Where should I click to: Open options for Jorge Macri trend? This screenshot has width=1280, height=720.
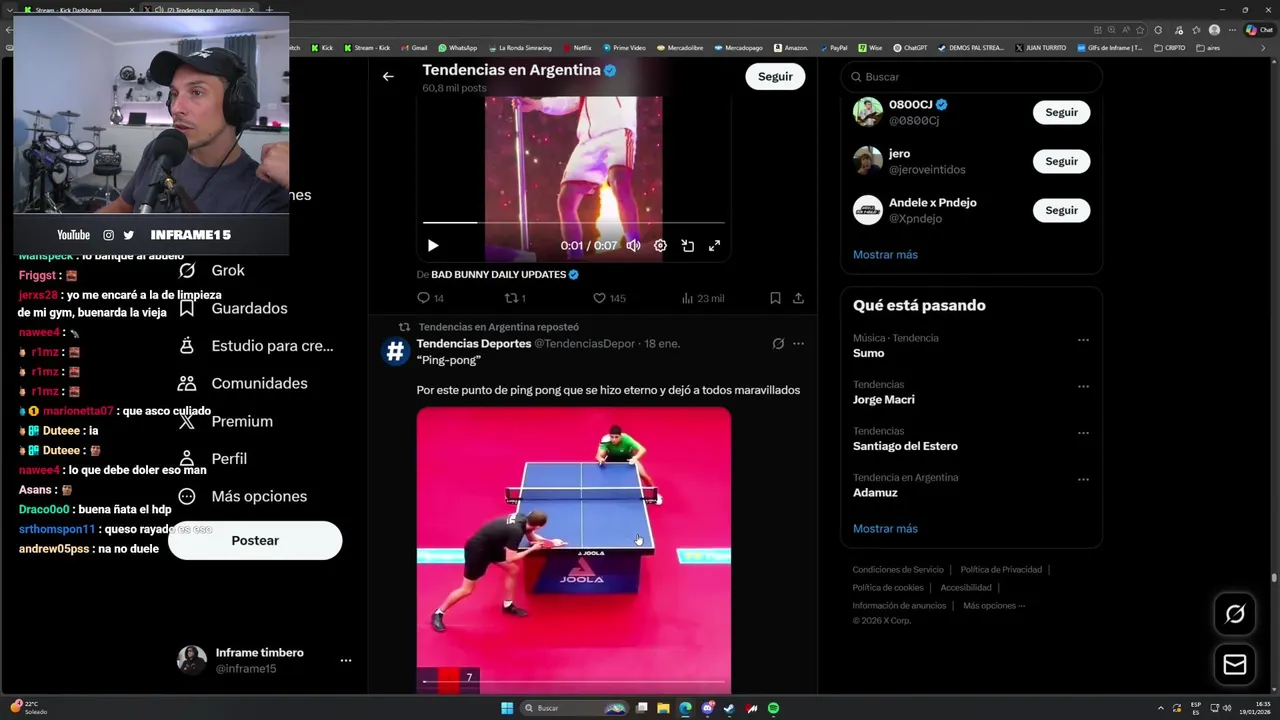point(1083,387)
